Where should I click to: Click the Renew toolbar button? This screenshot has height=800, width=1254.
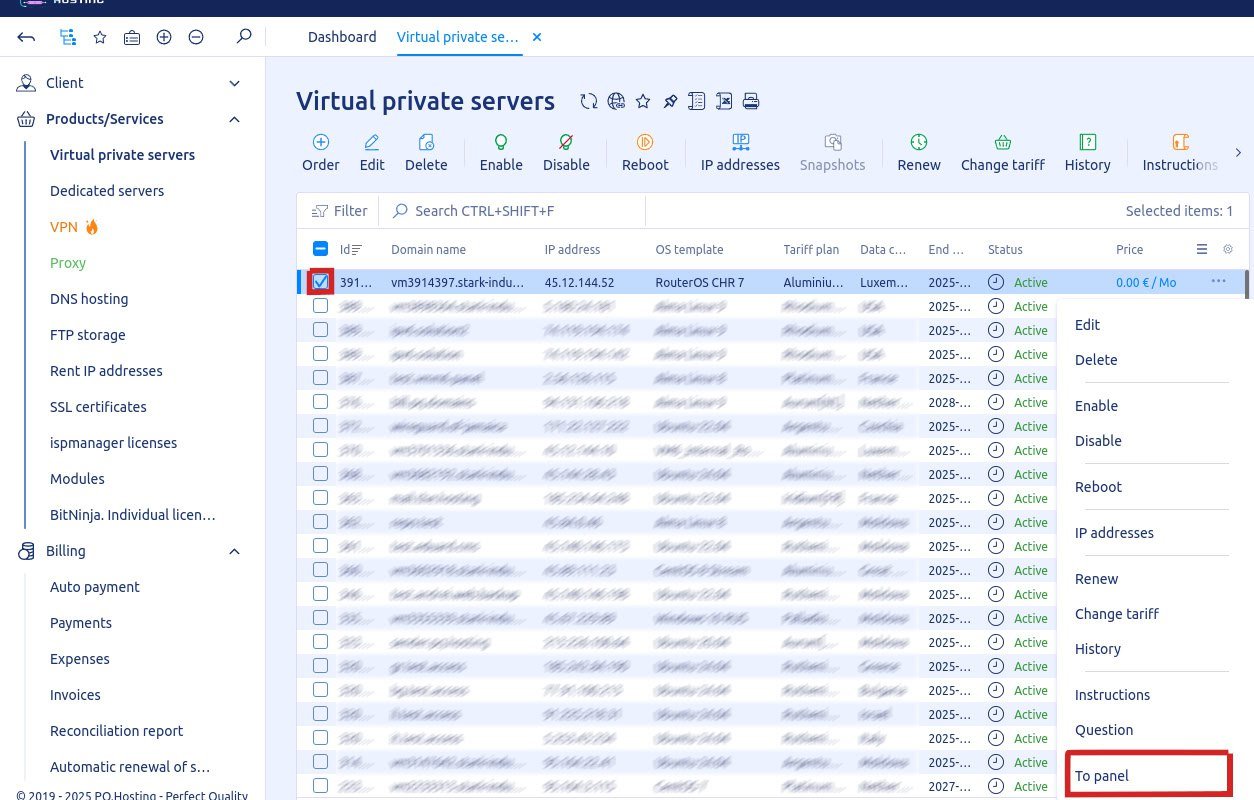coord(919,153)
